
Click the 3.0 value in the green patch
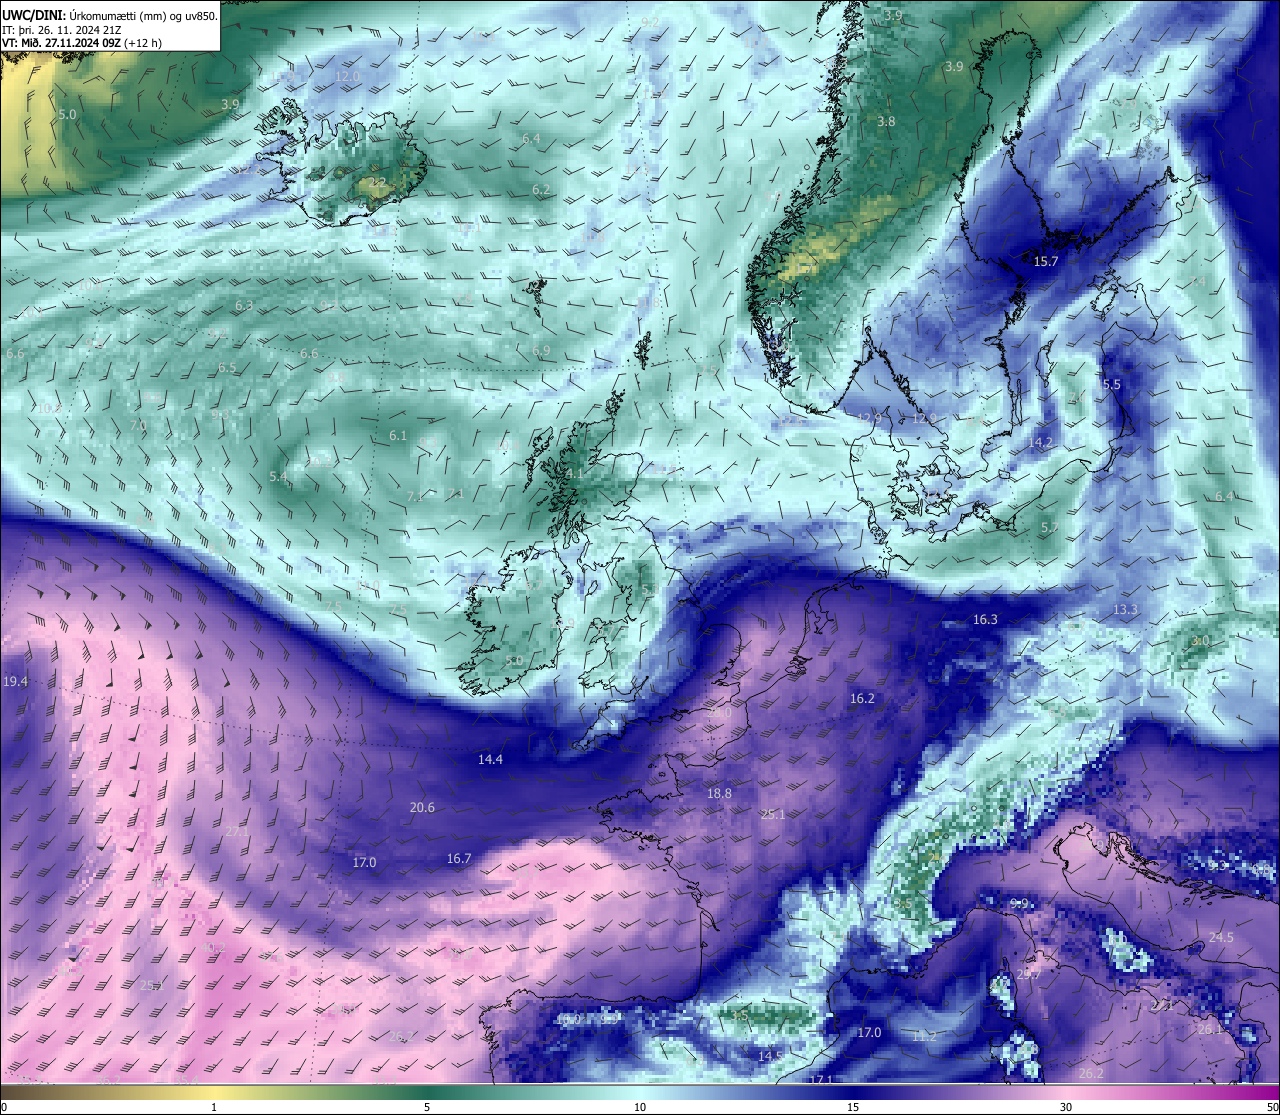[1201, 641]
